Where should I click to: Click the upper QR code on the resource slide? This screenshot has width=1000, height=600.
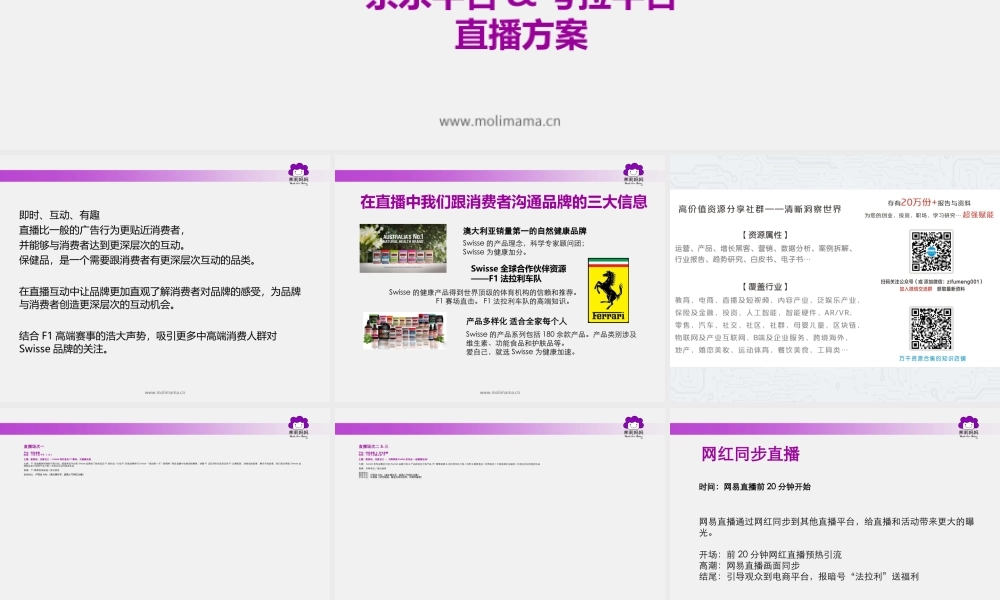[x=931, y=251]
